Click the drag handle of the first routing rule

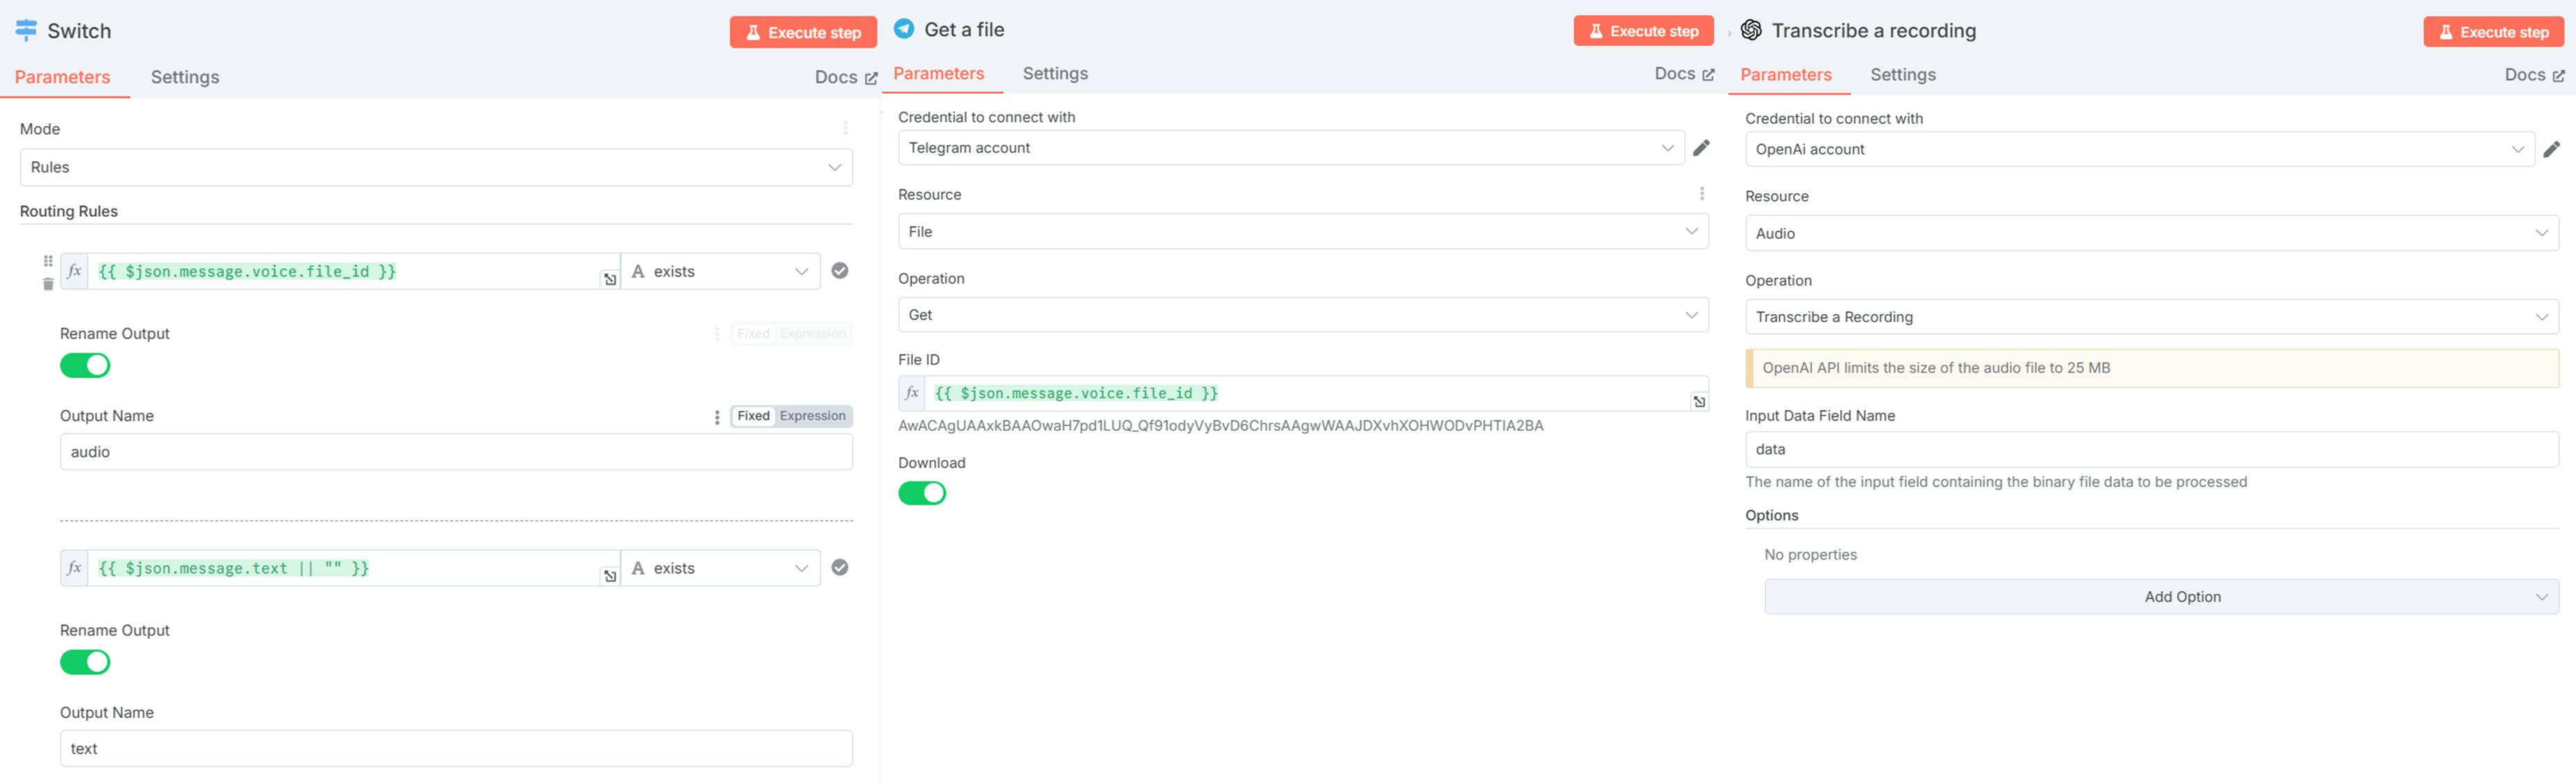48,261
